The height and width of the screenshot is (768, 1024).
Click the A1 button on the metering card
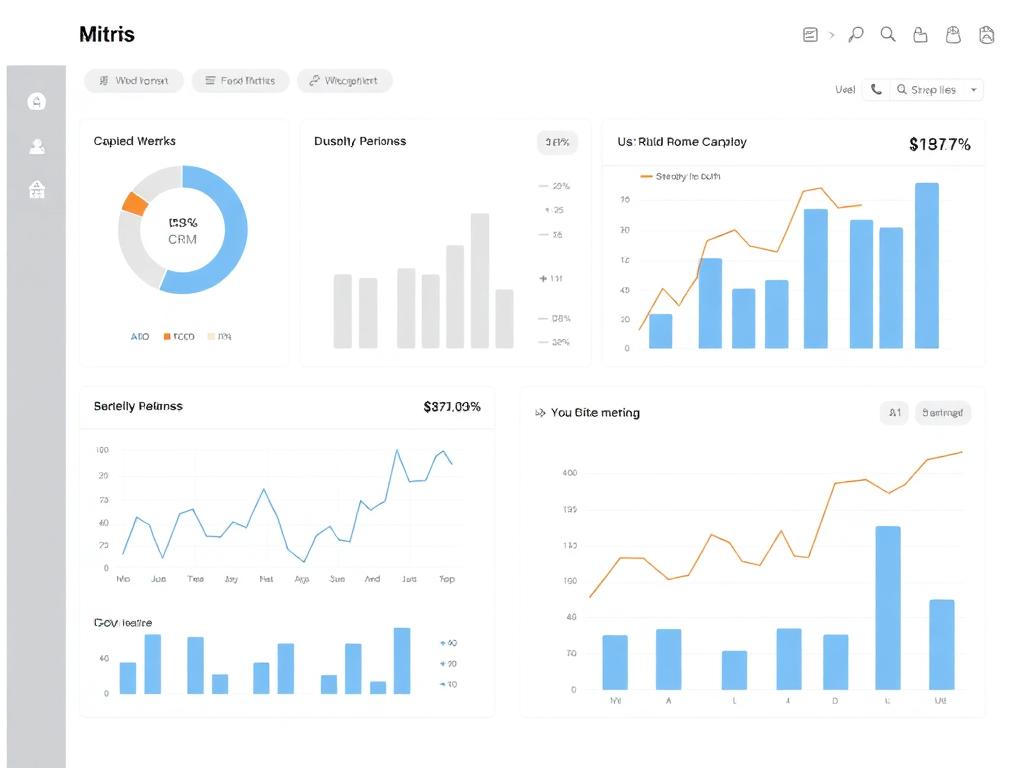[894, 412]
